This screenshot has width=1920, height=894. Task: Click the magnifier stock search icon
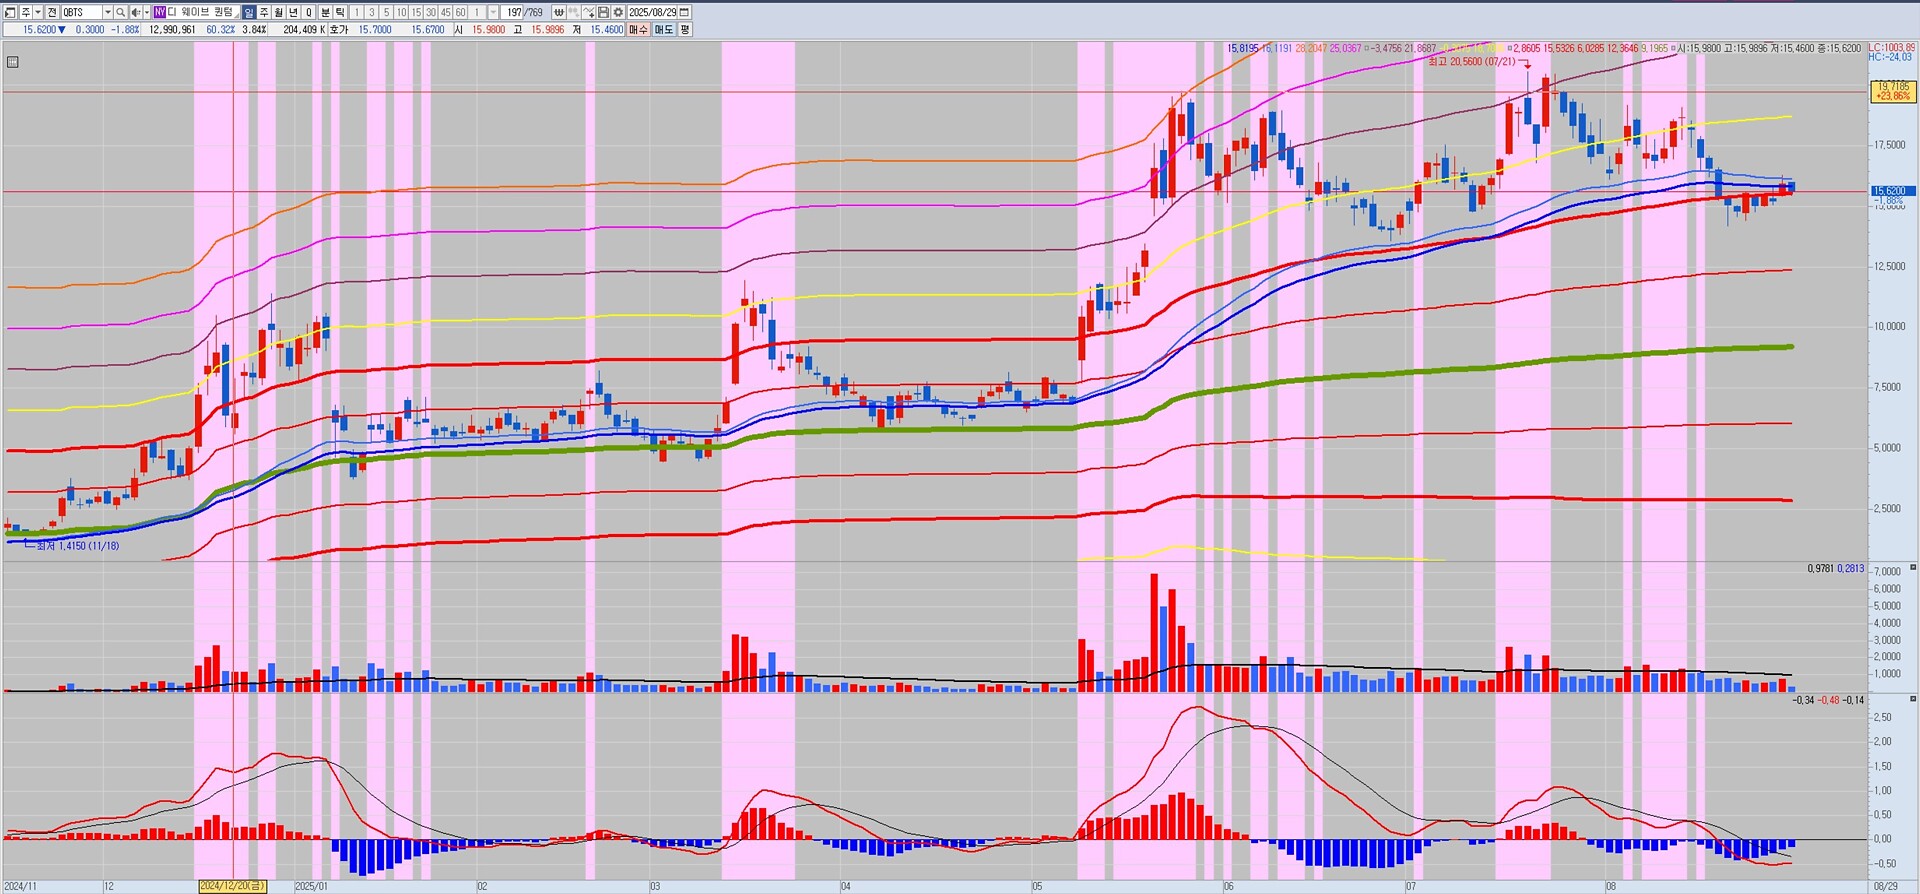coord(120,12)
